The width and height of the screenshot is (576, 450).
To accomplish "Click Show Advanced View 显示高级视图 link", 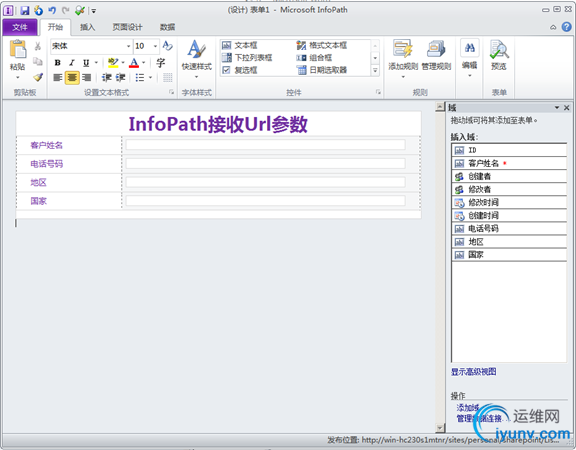I will coord(474,372).
